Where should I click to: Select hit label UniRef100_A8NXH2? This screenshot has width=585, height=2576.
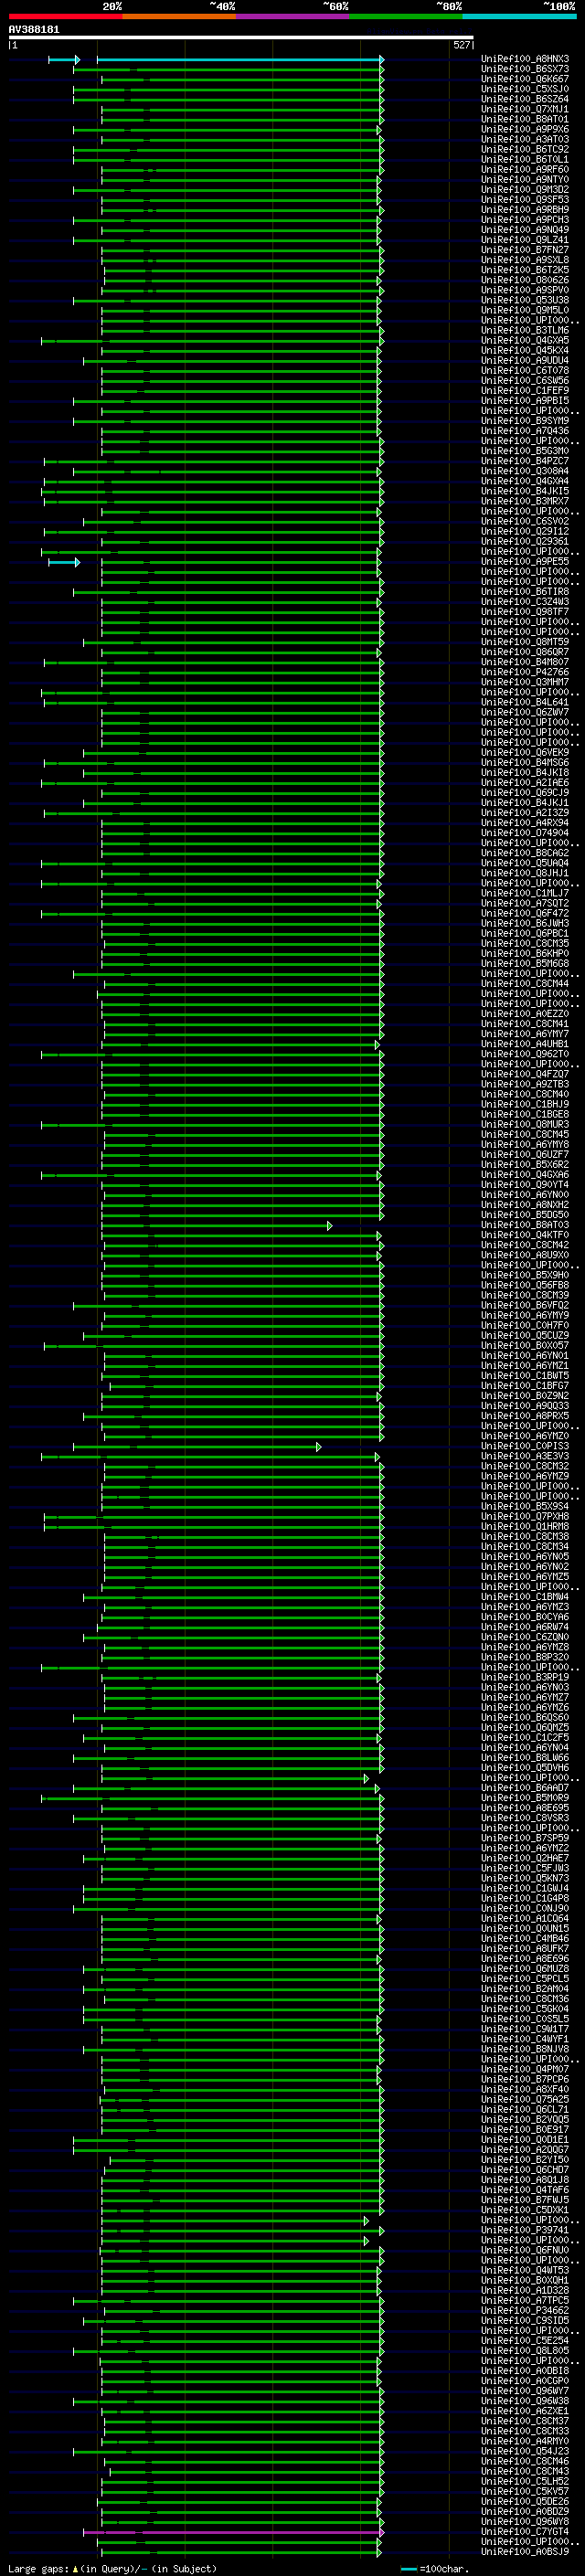pyautogui.click(x=525, y=1205)
